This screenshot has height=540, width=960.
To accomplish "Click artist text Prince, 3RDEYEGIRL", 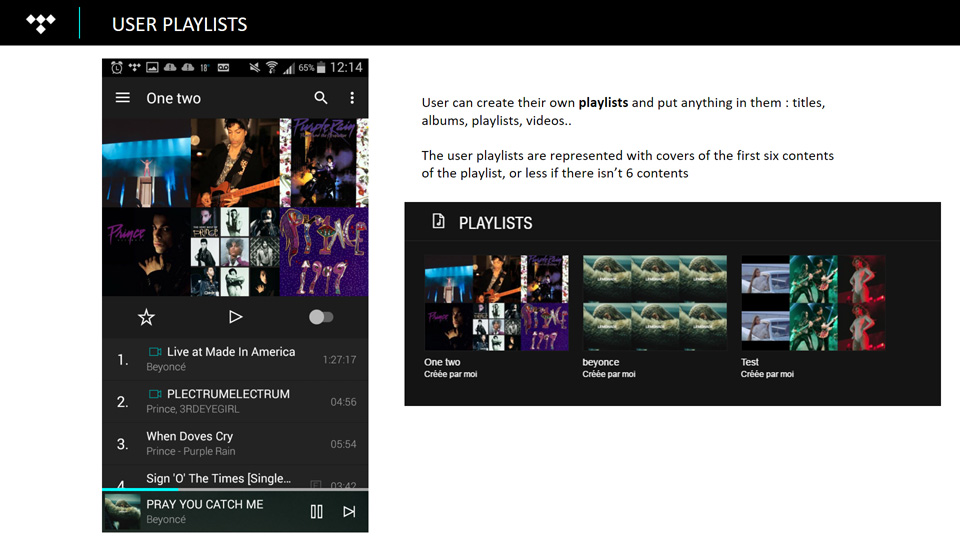I will 192,409.
